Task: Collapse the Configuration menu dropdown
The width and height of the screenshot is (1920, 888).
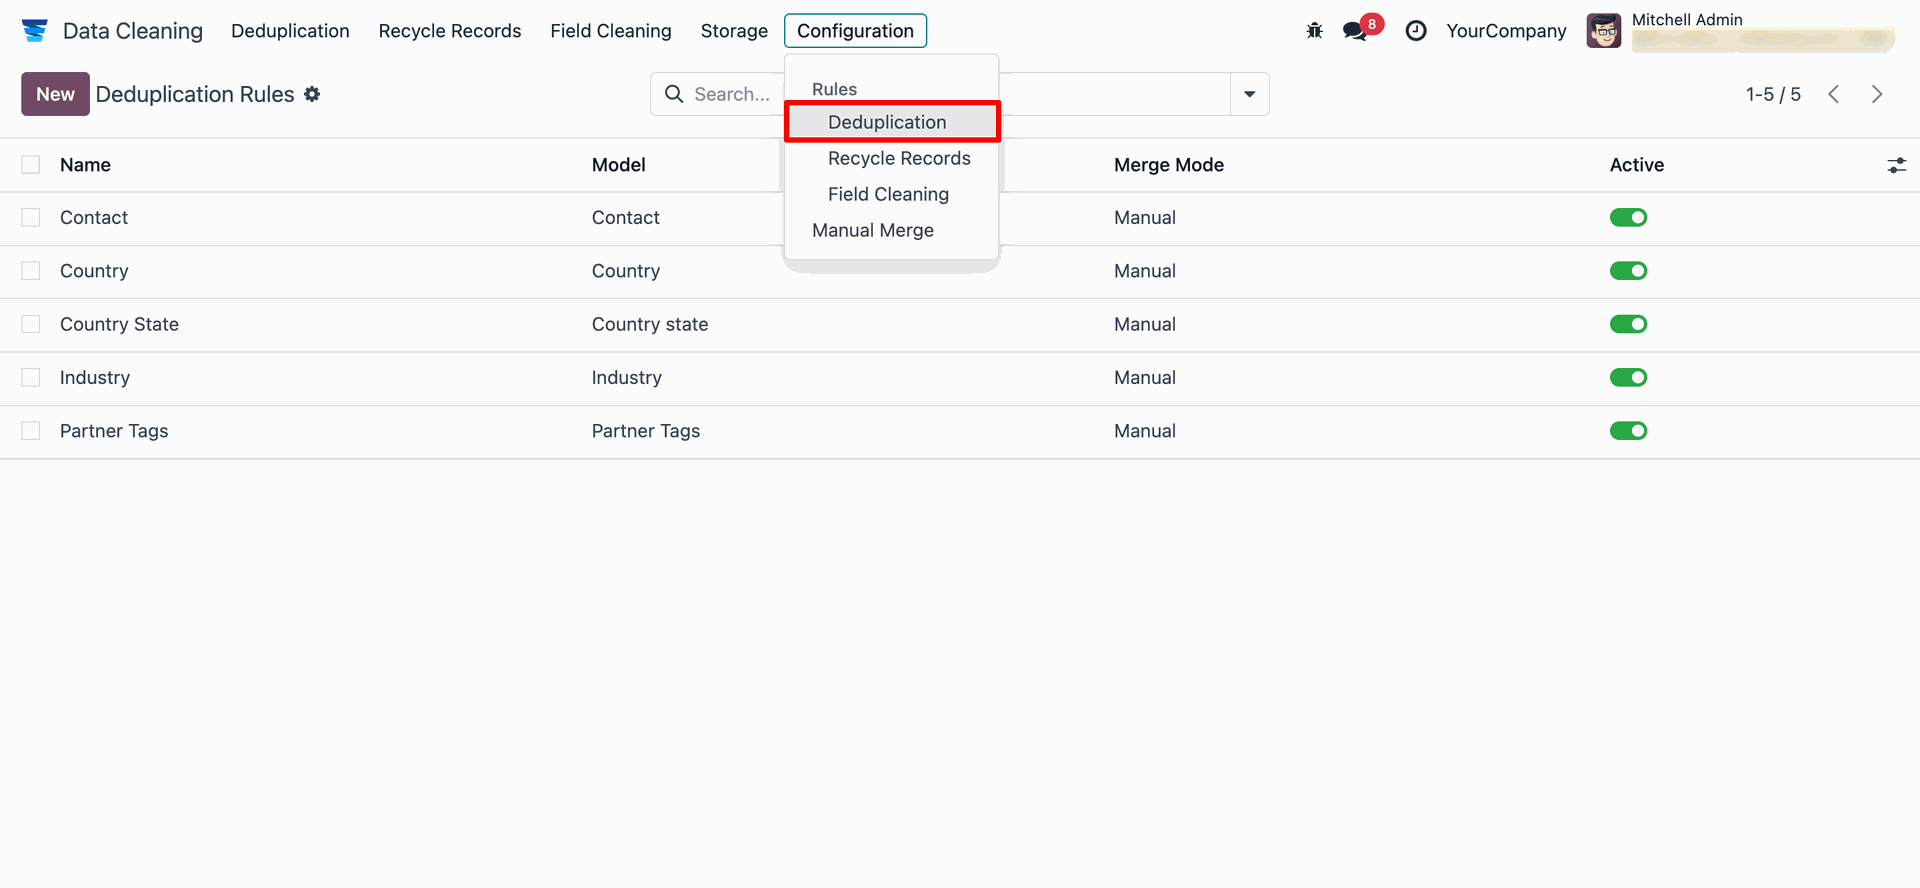Action: [x=855, y=31]
